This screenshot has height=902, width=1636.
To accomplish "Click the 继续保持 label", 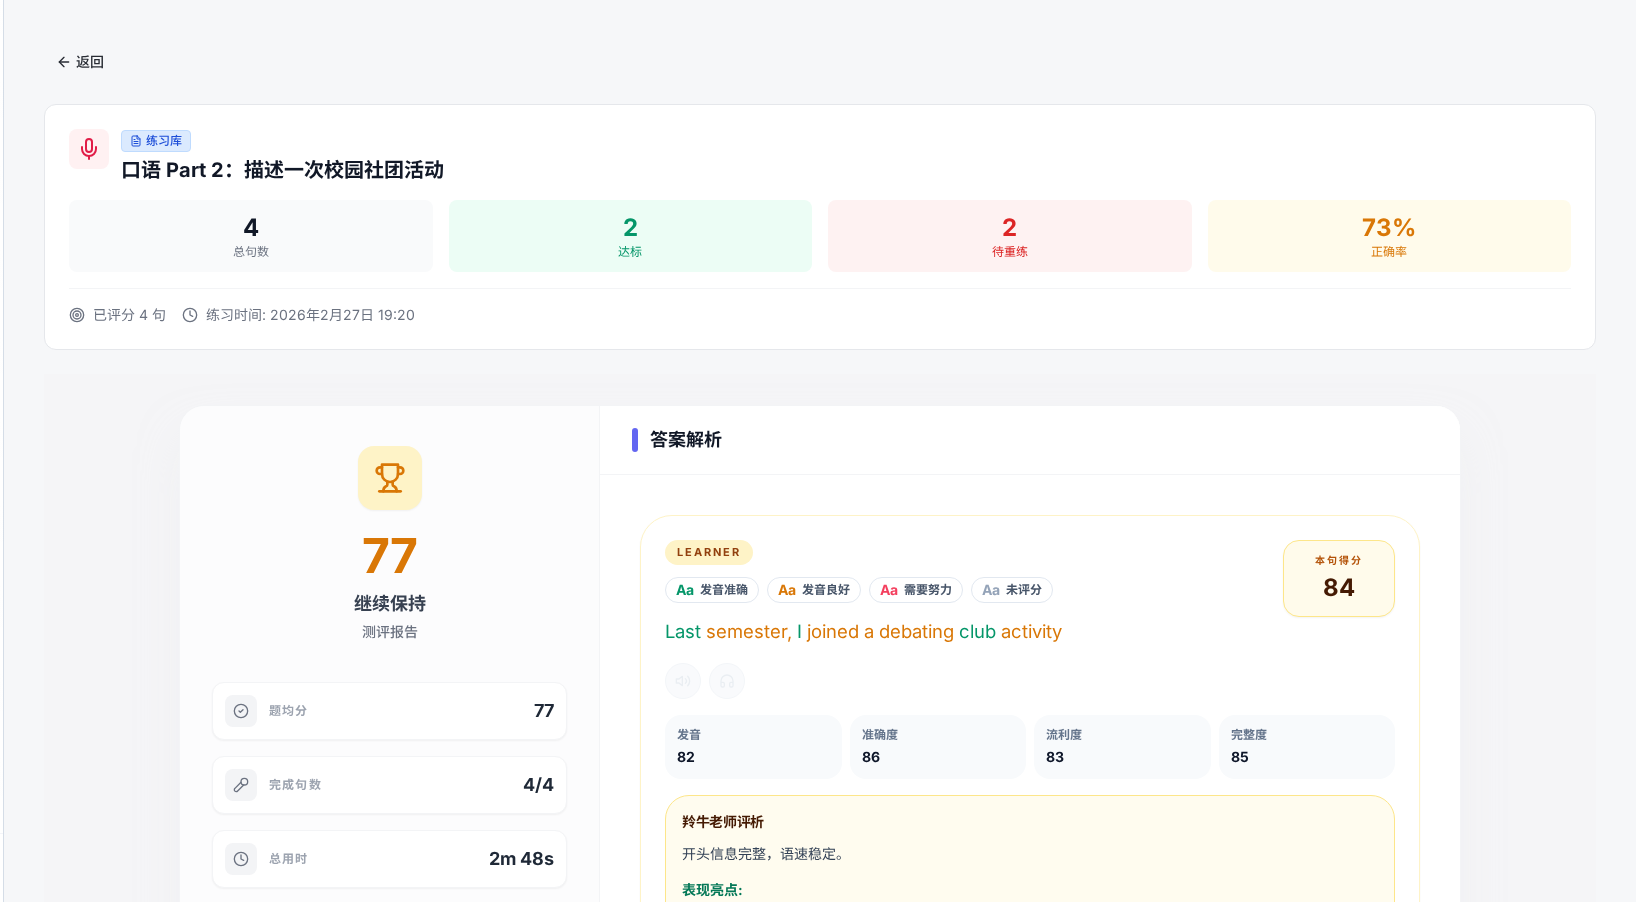I will point(390,604).
